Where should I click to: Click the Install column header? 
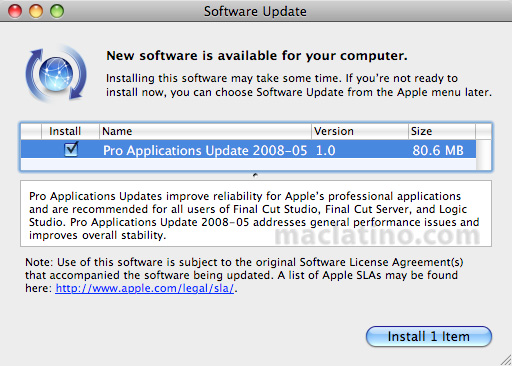70,131
